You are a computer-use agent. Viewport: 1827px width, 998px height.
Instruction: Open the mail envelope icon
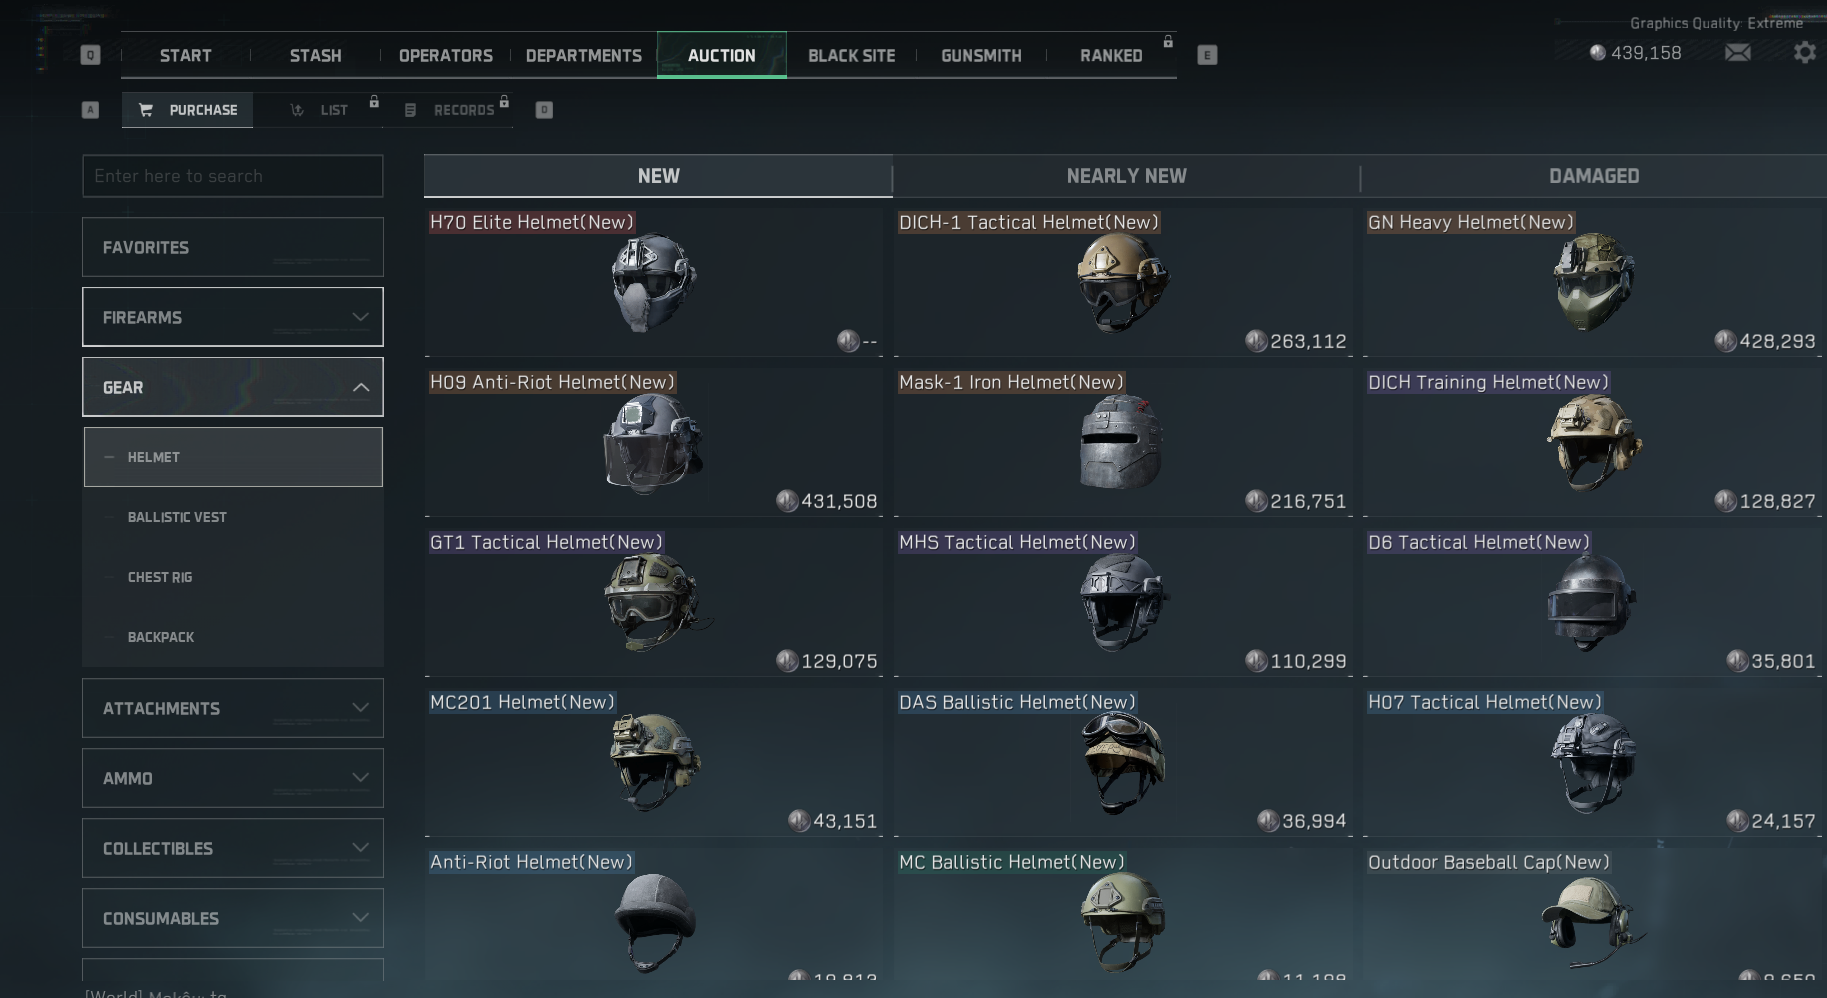[x=1738, y=53]
